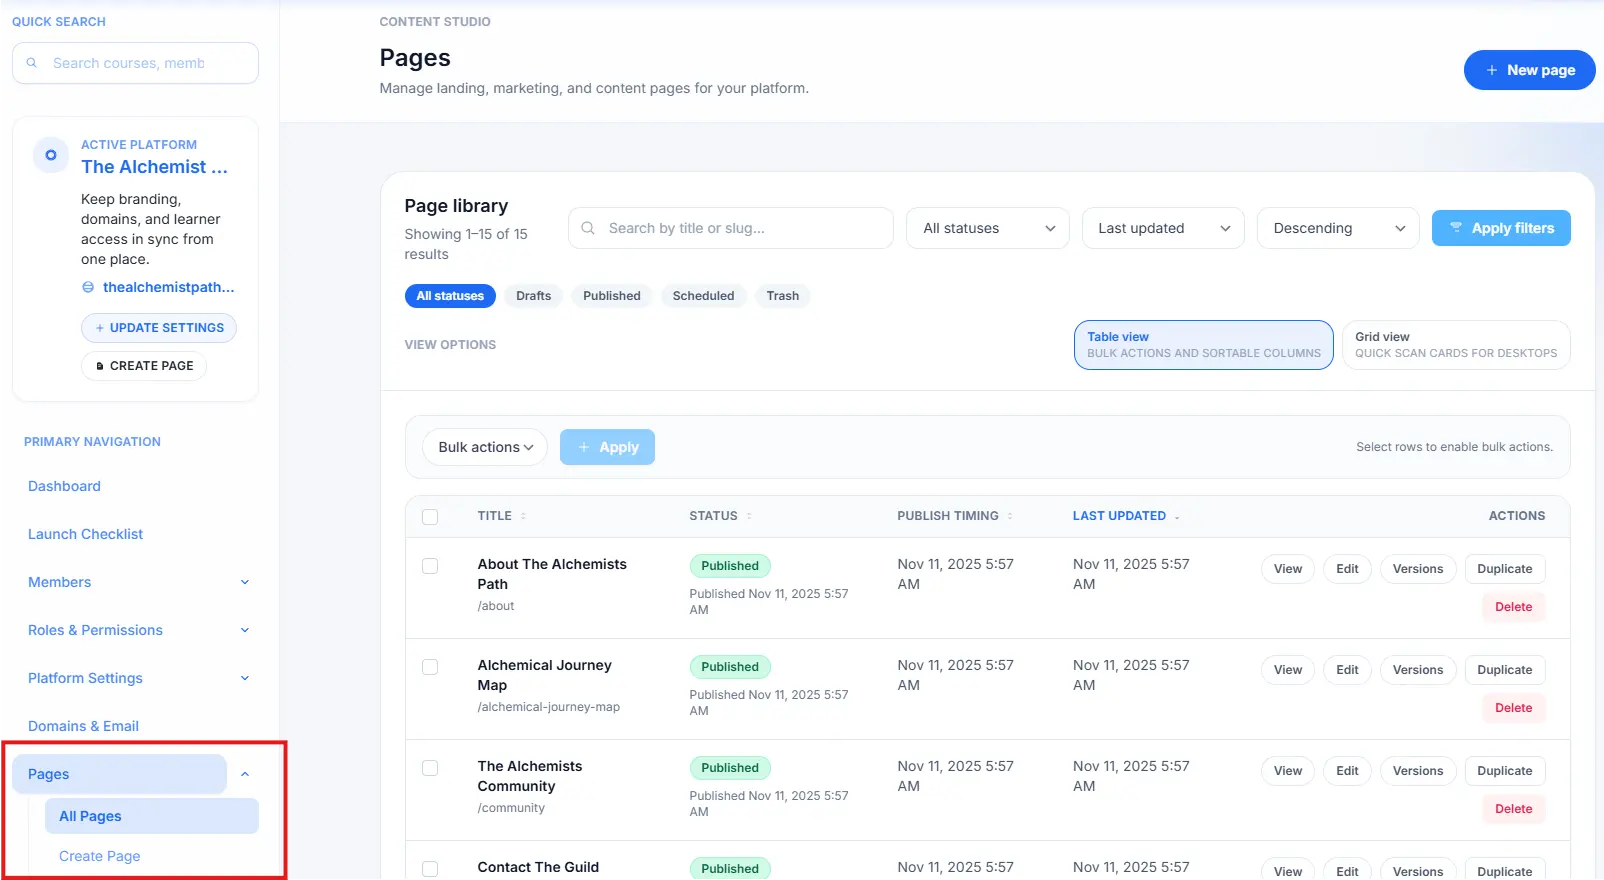Viewport: 1604px width, 880px height.
Task: Duplicate The Alchemists Community page
Action: pyautogui.click(x=1505, y=771)
